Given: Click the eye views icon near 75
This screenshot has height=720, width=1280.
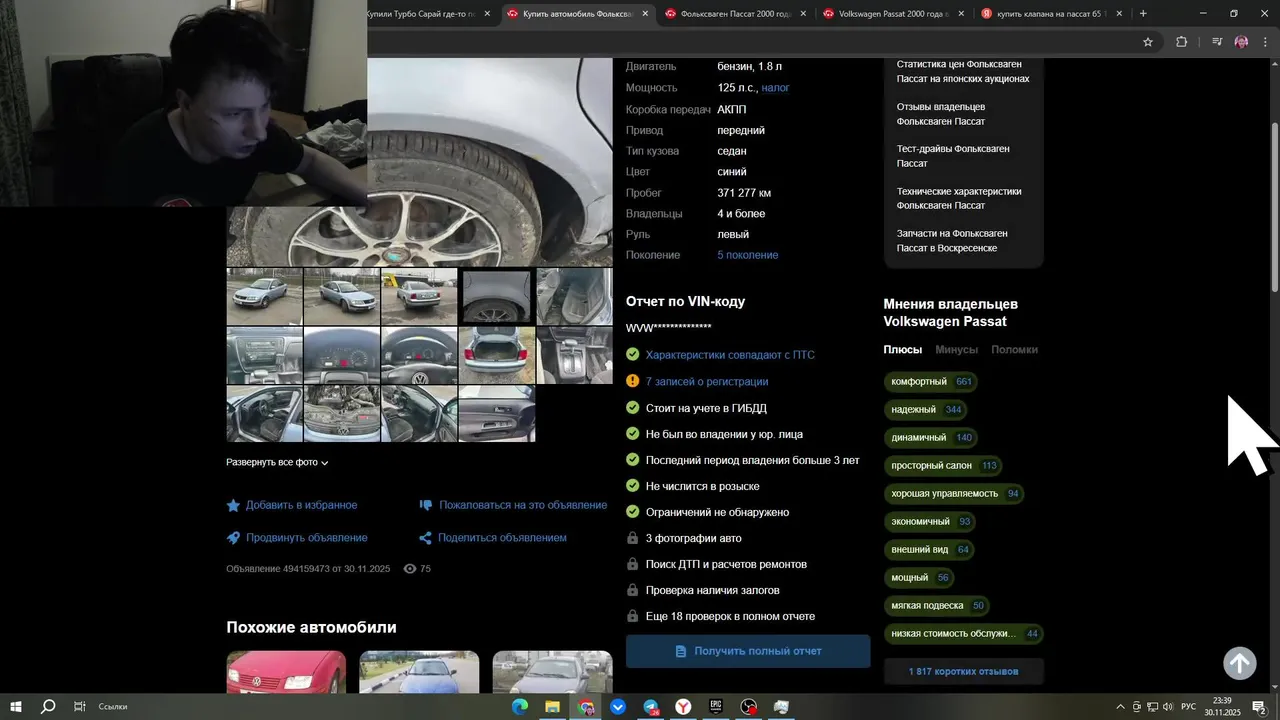Looking at the screenshot, I should 410,569.
